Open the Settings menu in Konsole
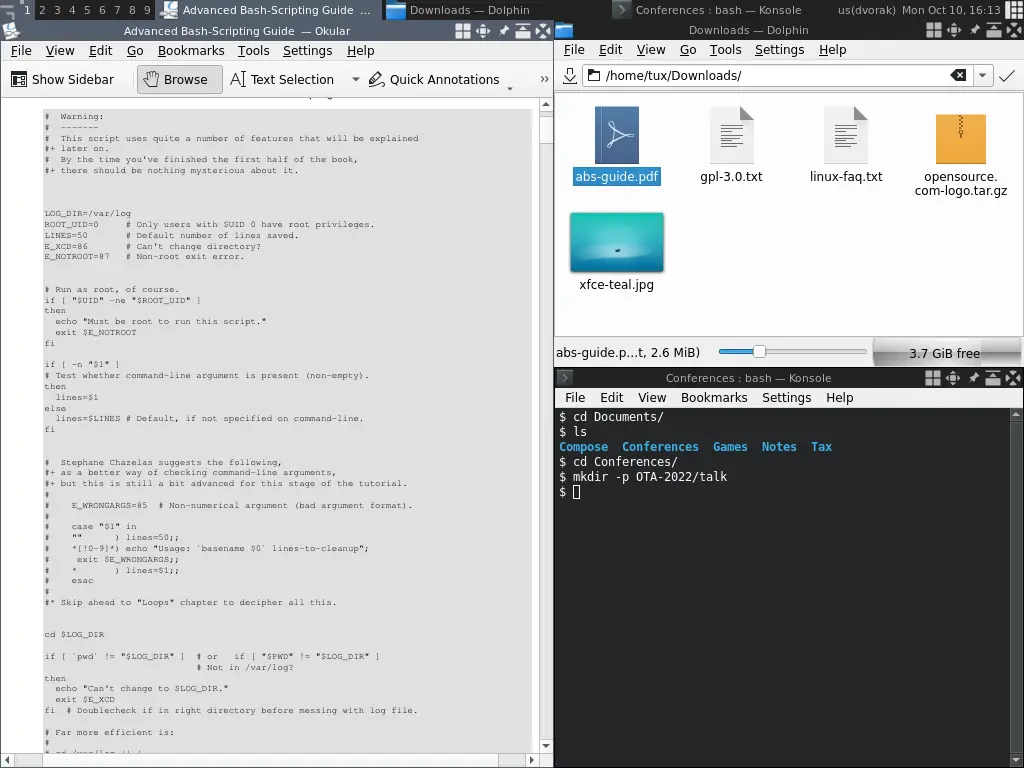1024x768 pixels. pos(786,397)
